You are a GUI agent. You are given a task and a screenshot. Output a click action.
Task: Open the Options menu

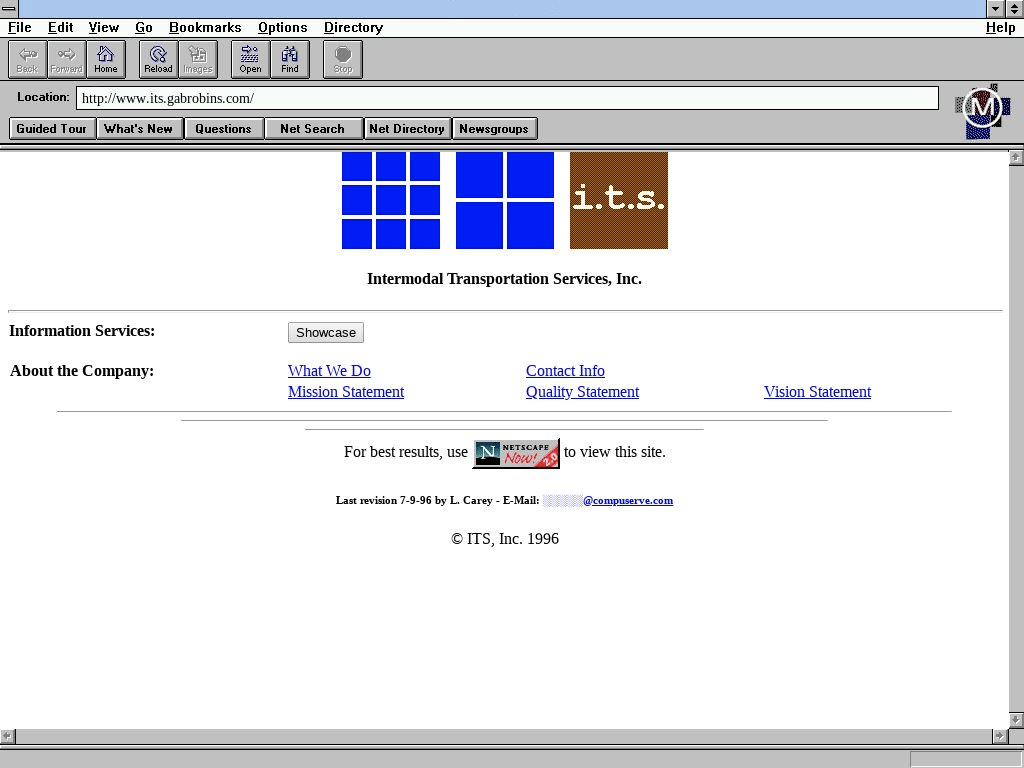[282, 28]
